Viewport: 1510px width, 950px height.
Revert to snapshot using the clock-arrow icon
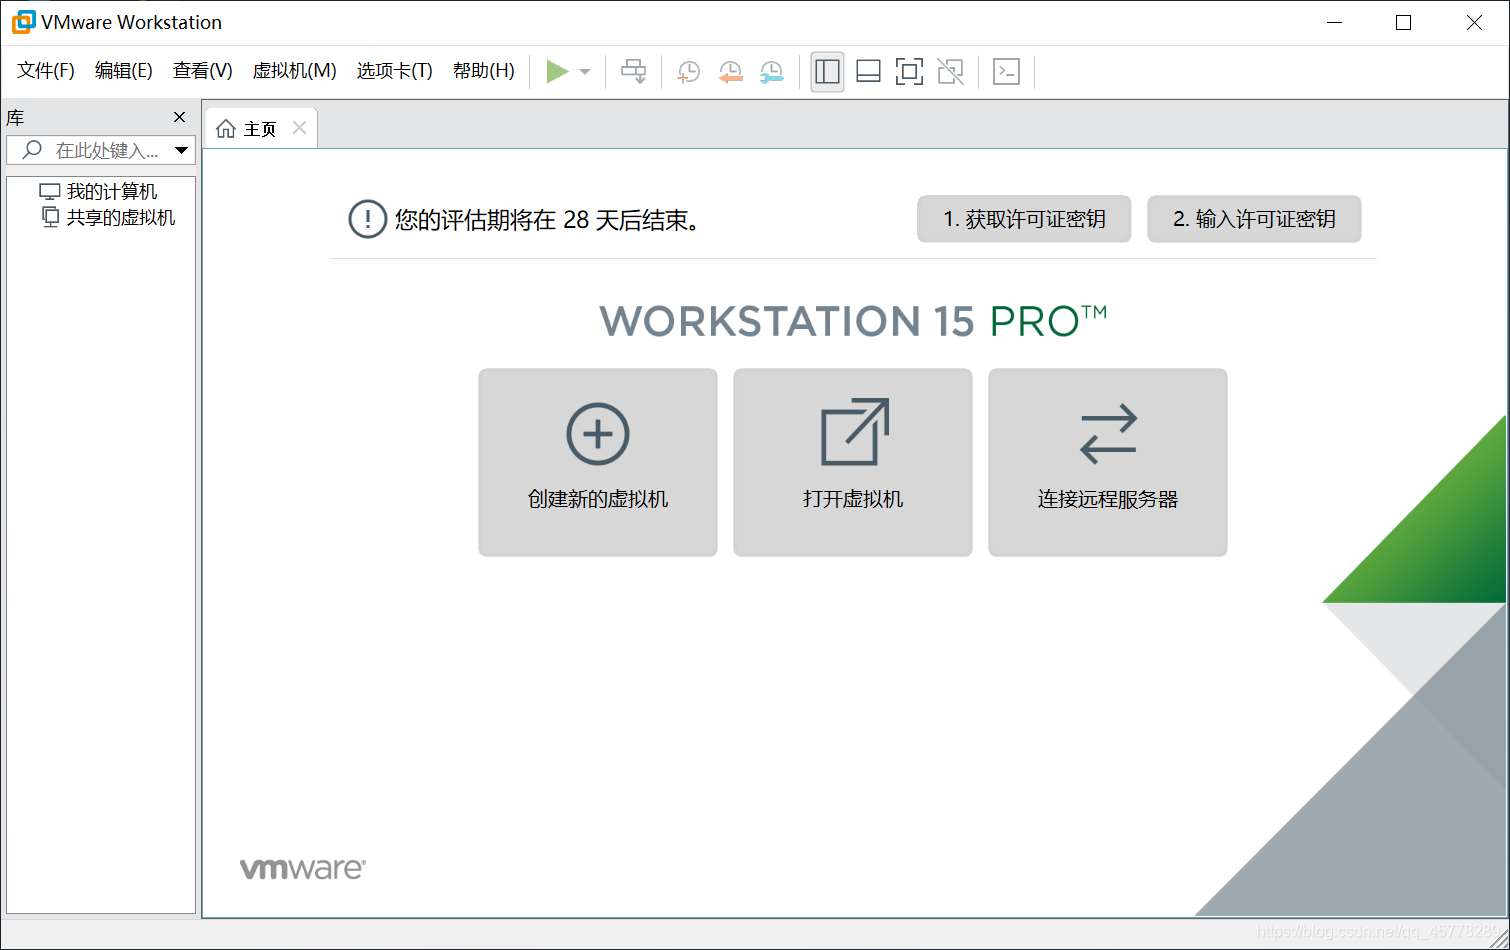coord(731,72)
